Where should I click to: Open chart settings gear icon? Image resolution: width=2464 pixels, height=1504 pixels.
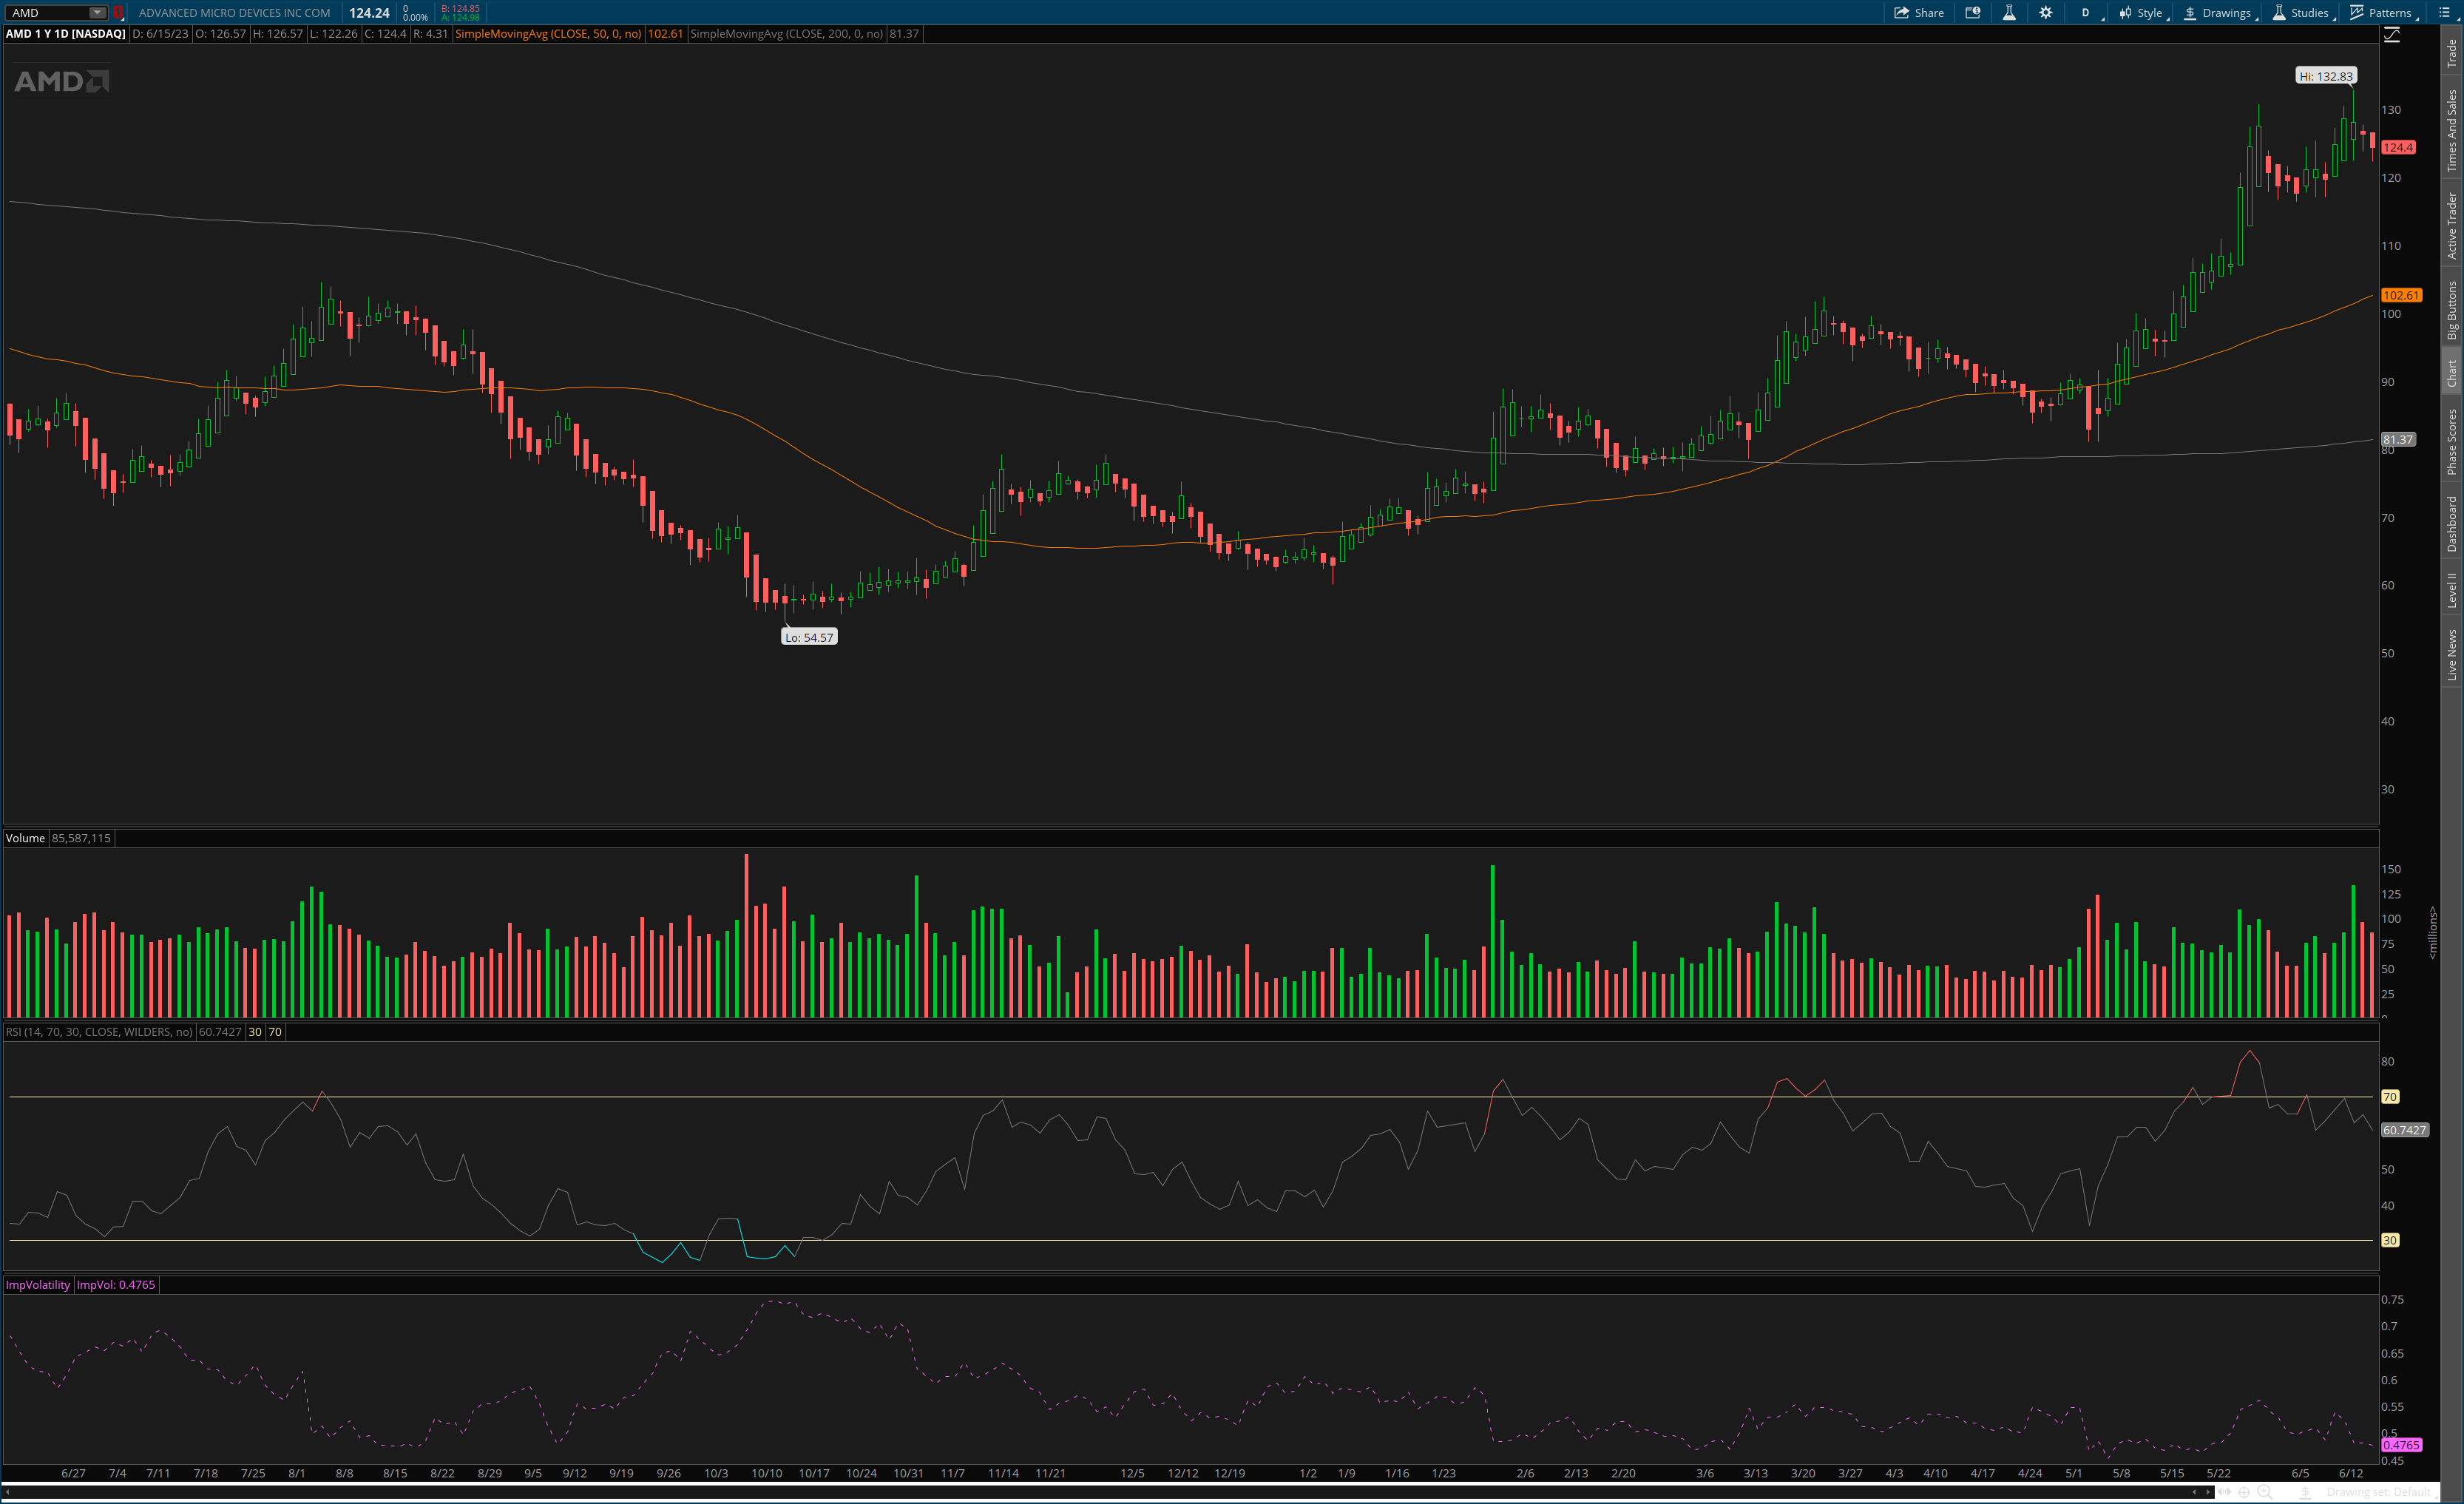click(x=2046, y=13)
